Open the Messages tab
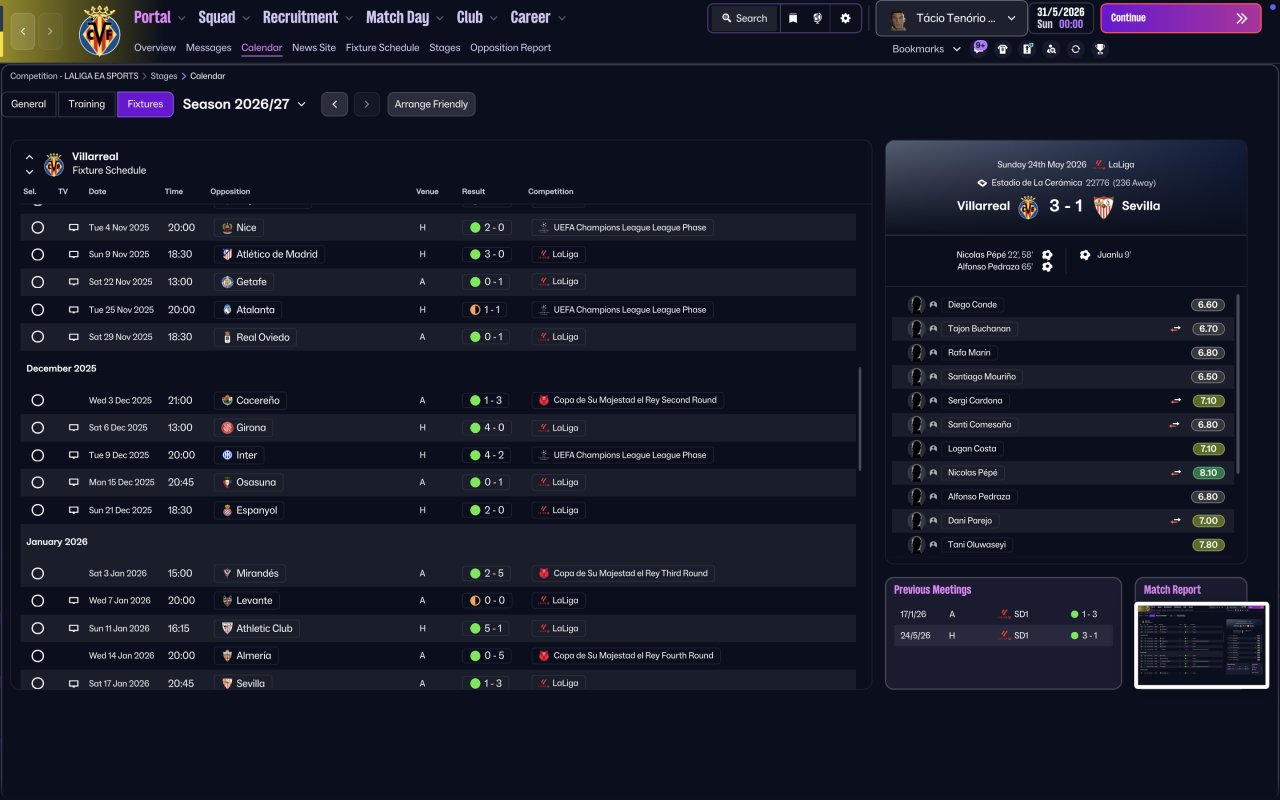Viewport: 1280px width, 800px height. click(x=208, y=48)
